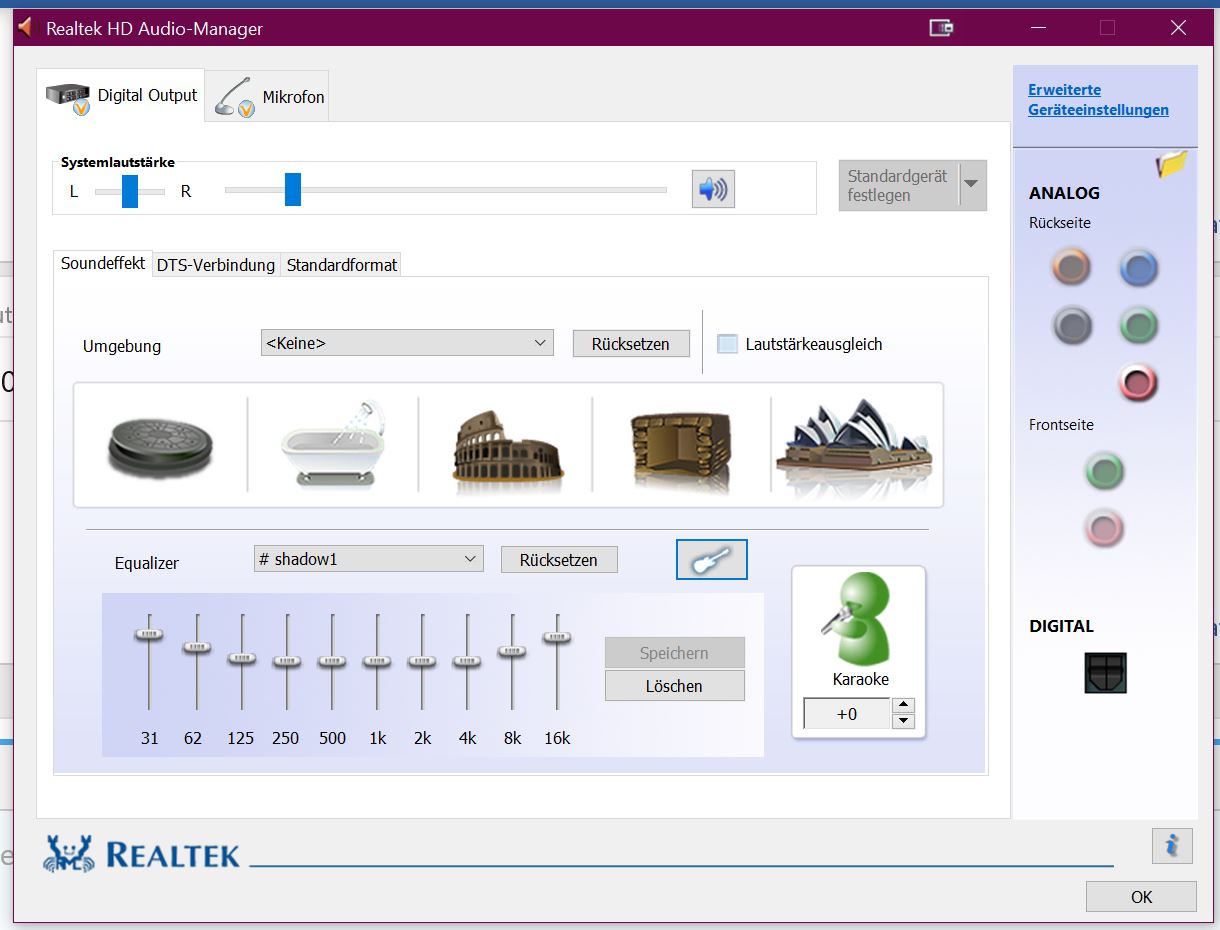Expand the Standardgerät festlegen dropdown arrow
This screenshot has width=1220, height=930.
pos(972,185)
